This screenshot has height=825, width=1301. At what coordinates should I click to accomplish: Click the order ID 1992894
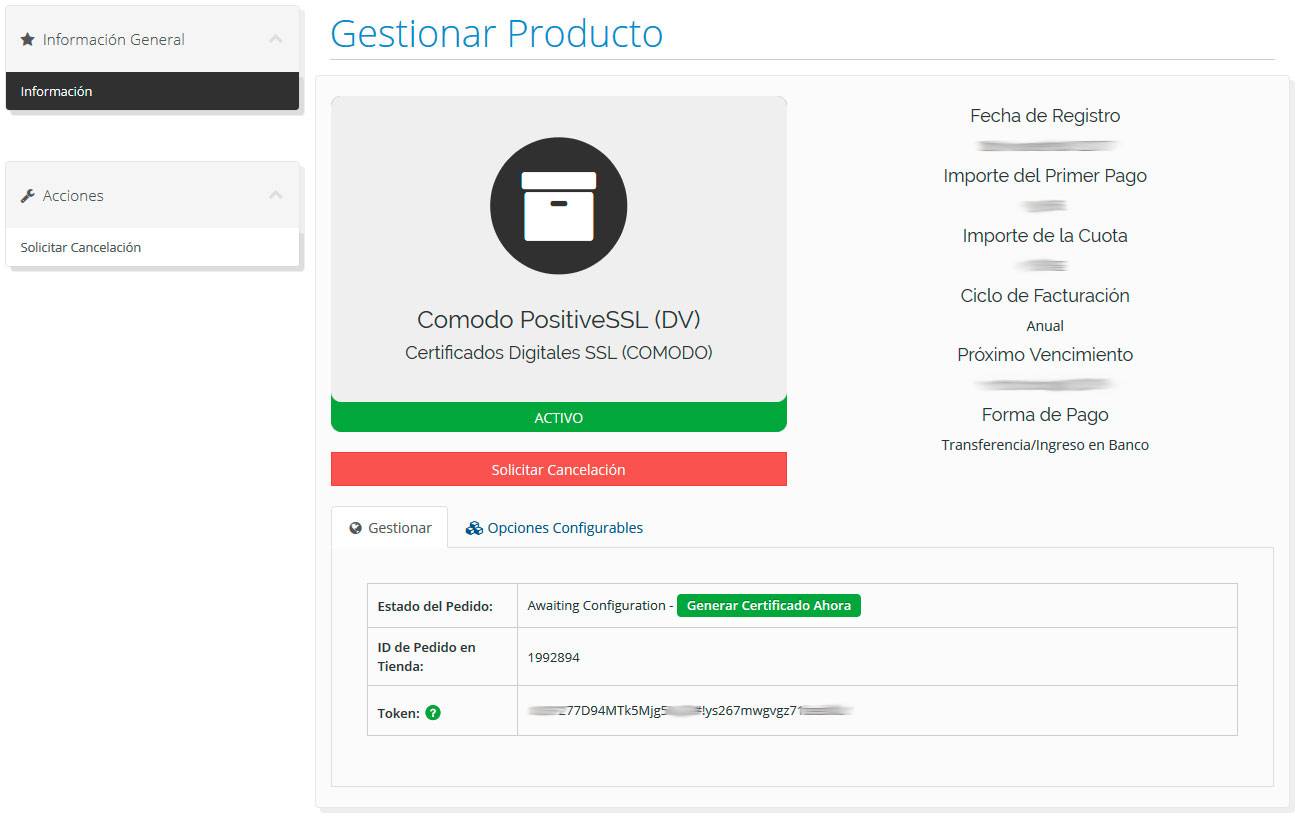[x=554, y=657]
